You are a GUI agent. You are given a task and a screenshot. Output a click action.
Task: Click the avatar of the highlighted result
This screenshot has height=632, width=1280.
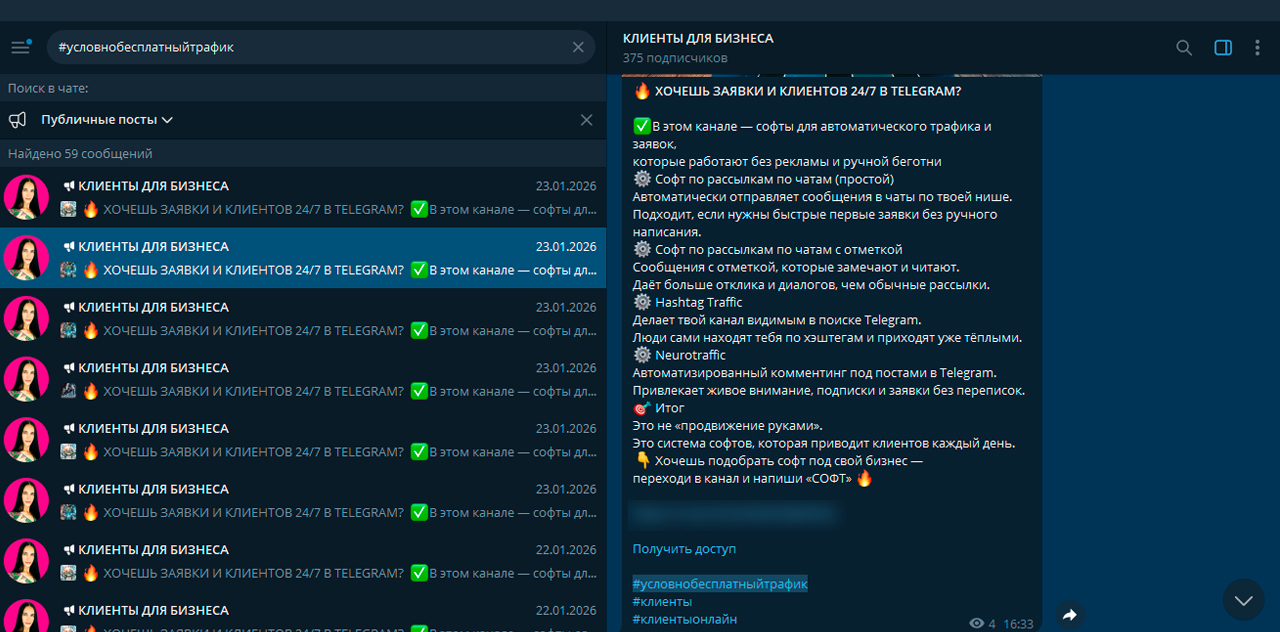(x=27, y=258)
